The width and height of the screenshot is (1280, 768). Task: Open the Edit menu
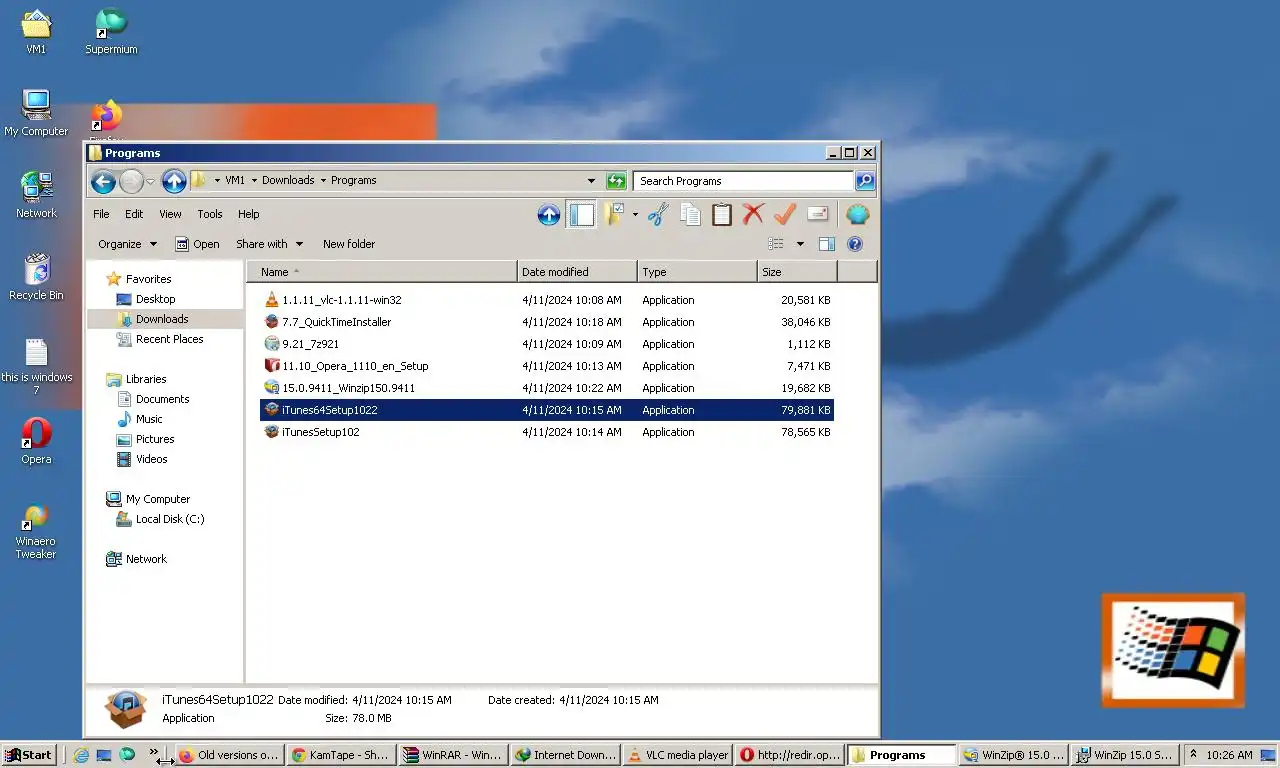[134, 214]
